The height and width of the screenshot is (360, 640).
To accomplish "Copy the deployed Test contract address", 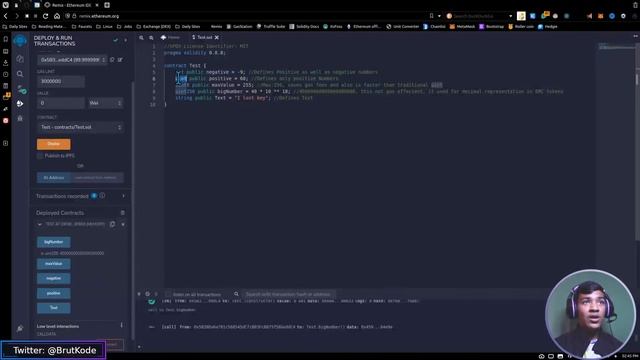I will [x=112, y=224].
